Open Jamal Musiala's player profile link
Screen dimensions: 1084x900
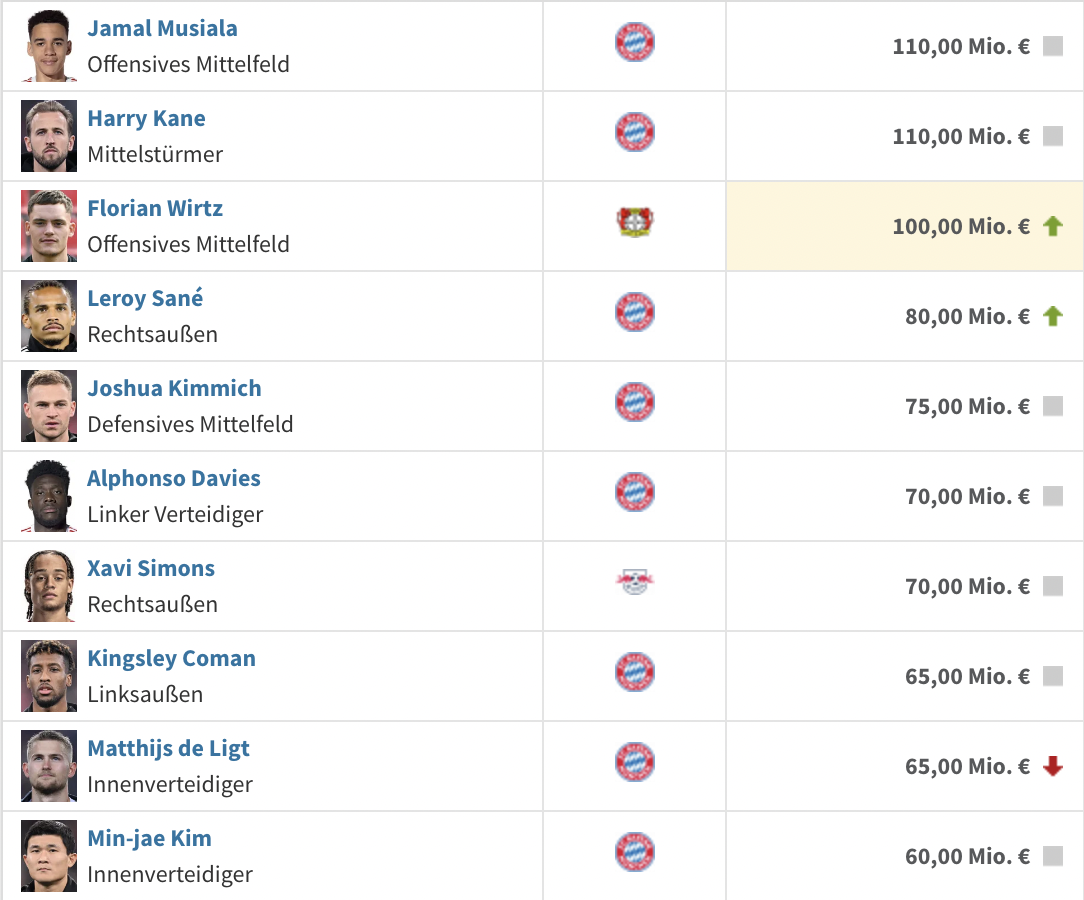click(x=162, y=28)
